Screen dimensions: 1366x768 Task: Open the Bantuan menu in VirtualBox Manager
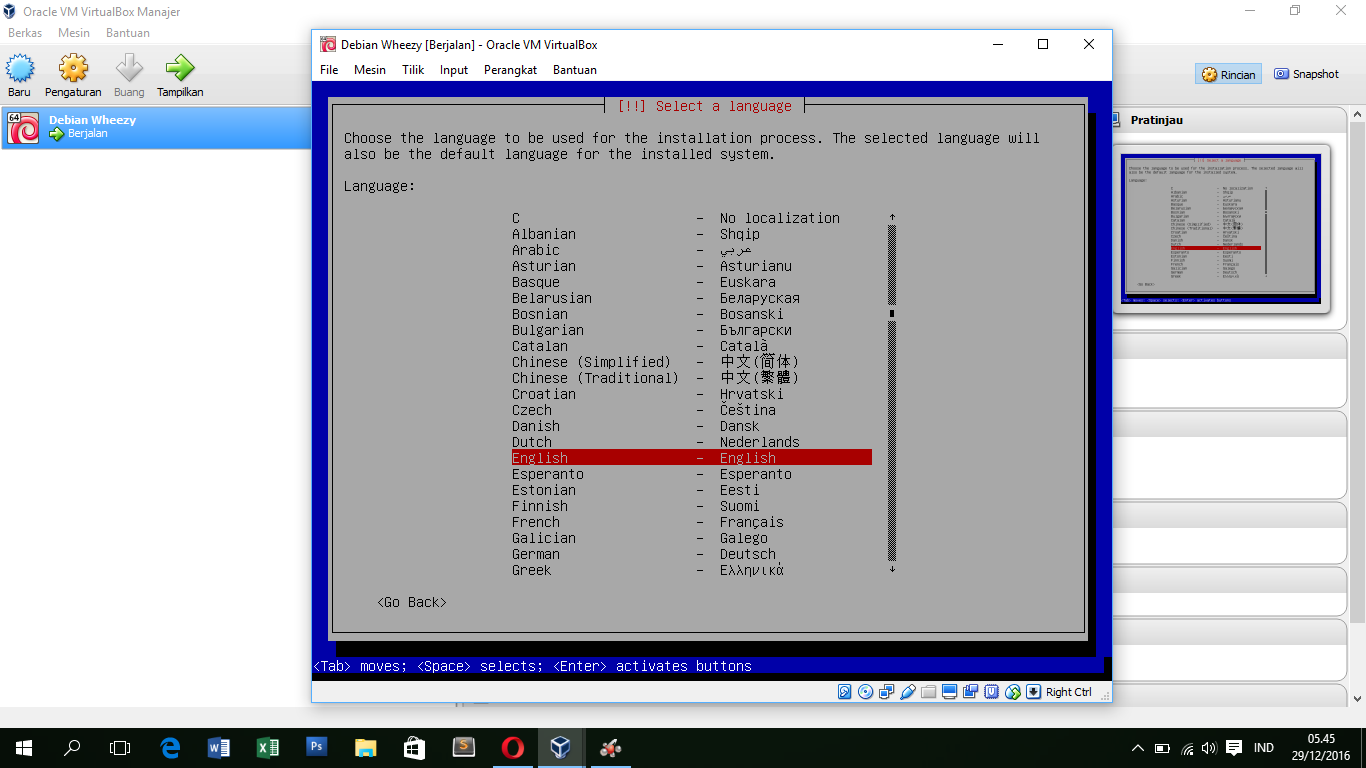coord(128,33)
